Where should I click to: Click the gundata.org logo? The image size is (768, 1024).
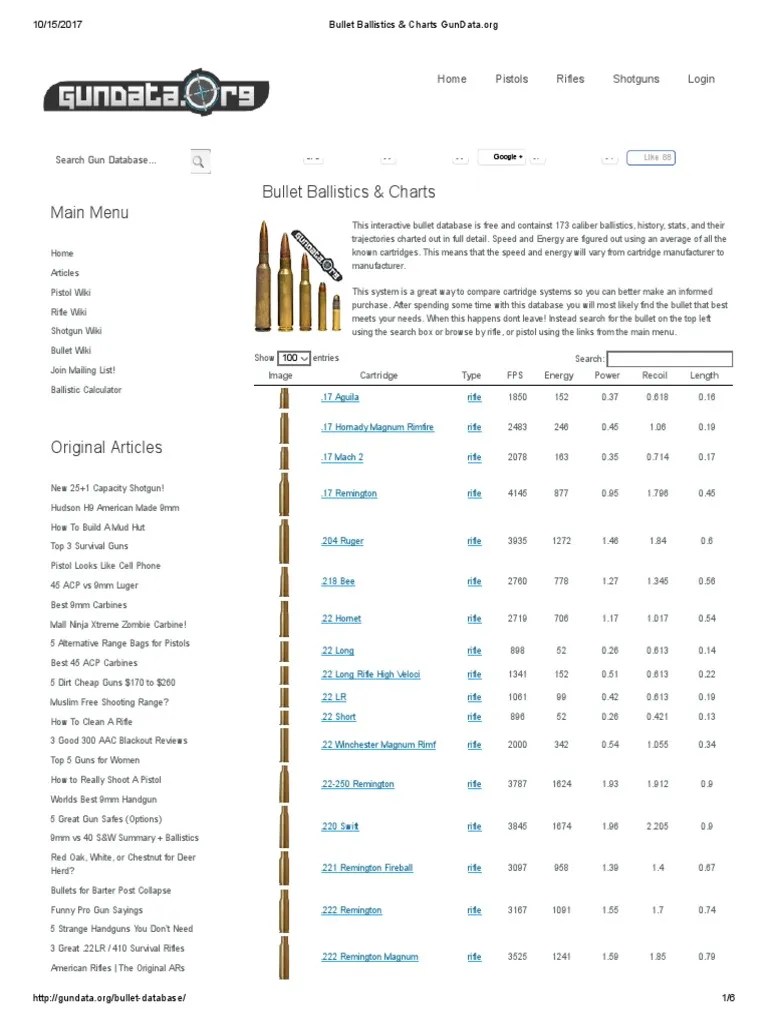(x=156, y=93)
